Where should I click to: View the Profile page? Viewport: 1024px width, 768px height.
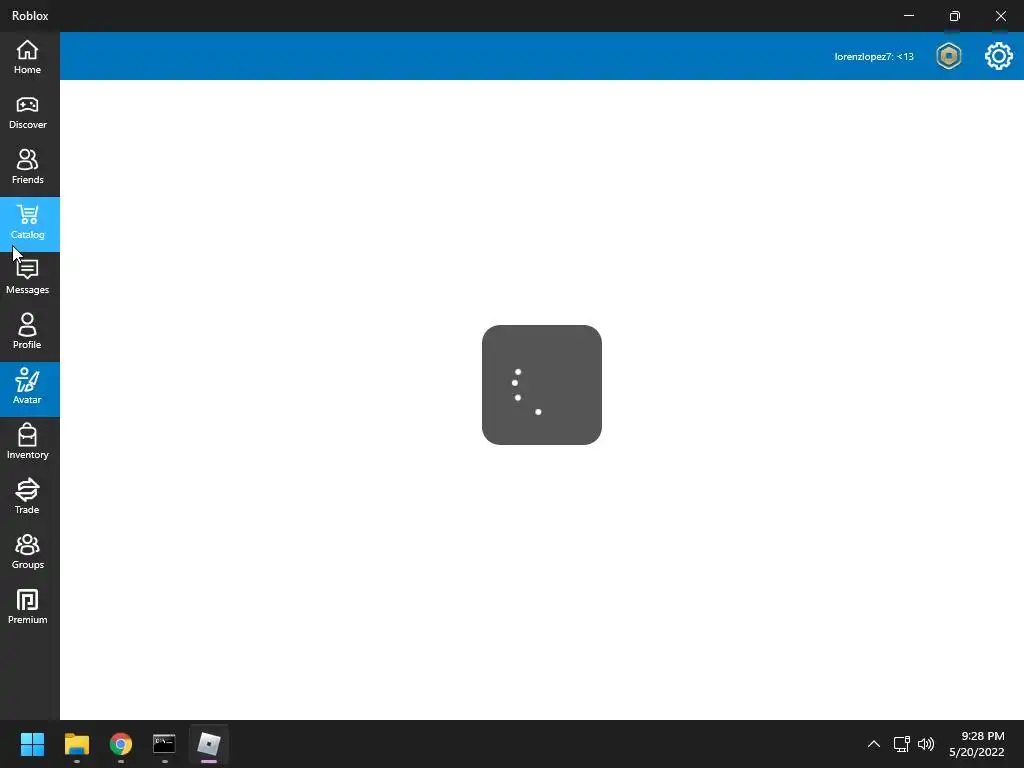[27, 333]
